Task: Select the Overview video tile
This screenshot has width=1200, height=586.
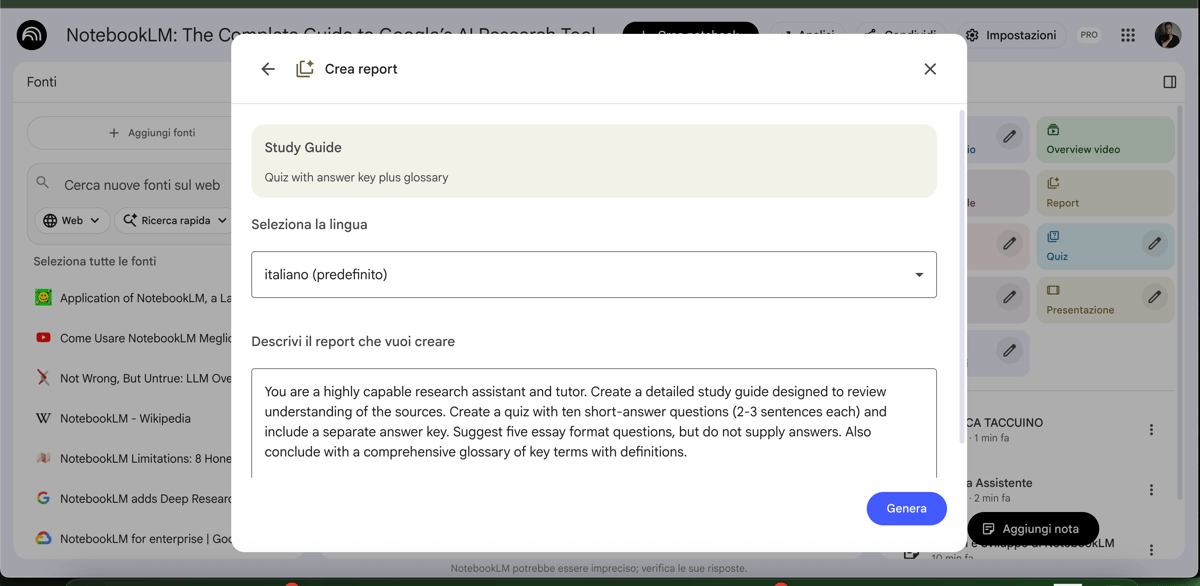Action: (1104, 140)
